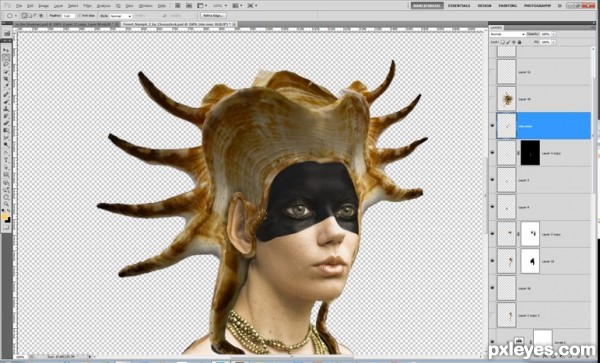The image size is (600, 363).
Task: Open the Opacity slider dropdown arrow
Action: click(553, 34)
